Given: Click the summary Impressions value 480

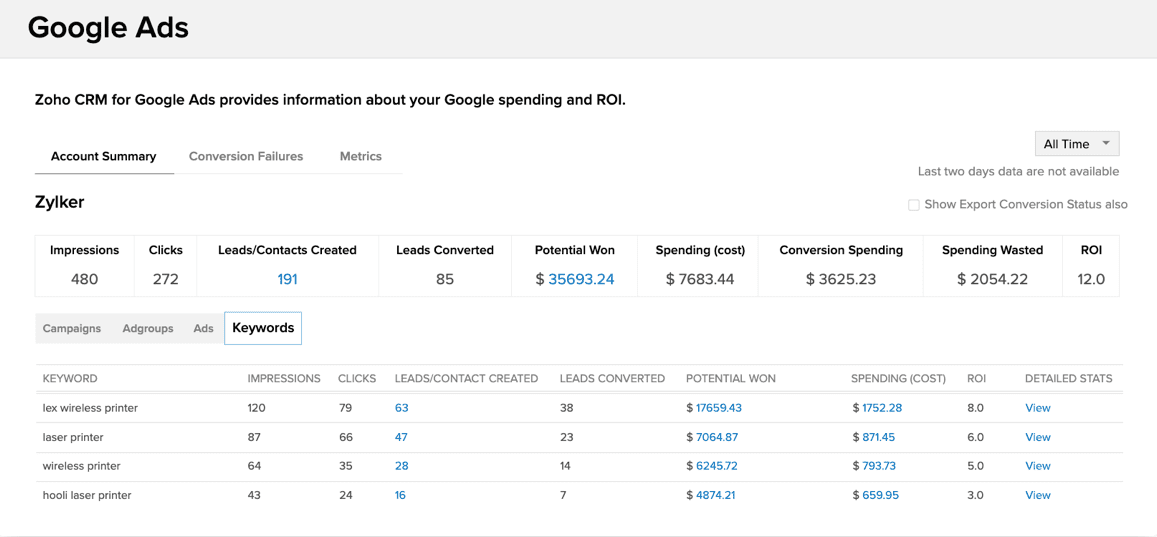Looking at the screenshot, I should 84,280.
